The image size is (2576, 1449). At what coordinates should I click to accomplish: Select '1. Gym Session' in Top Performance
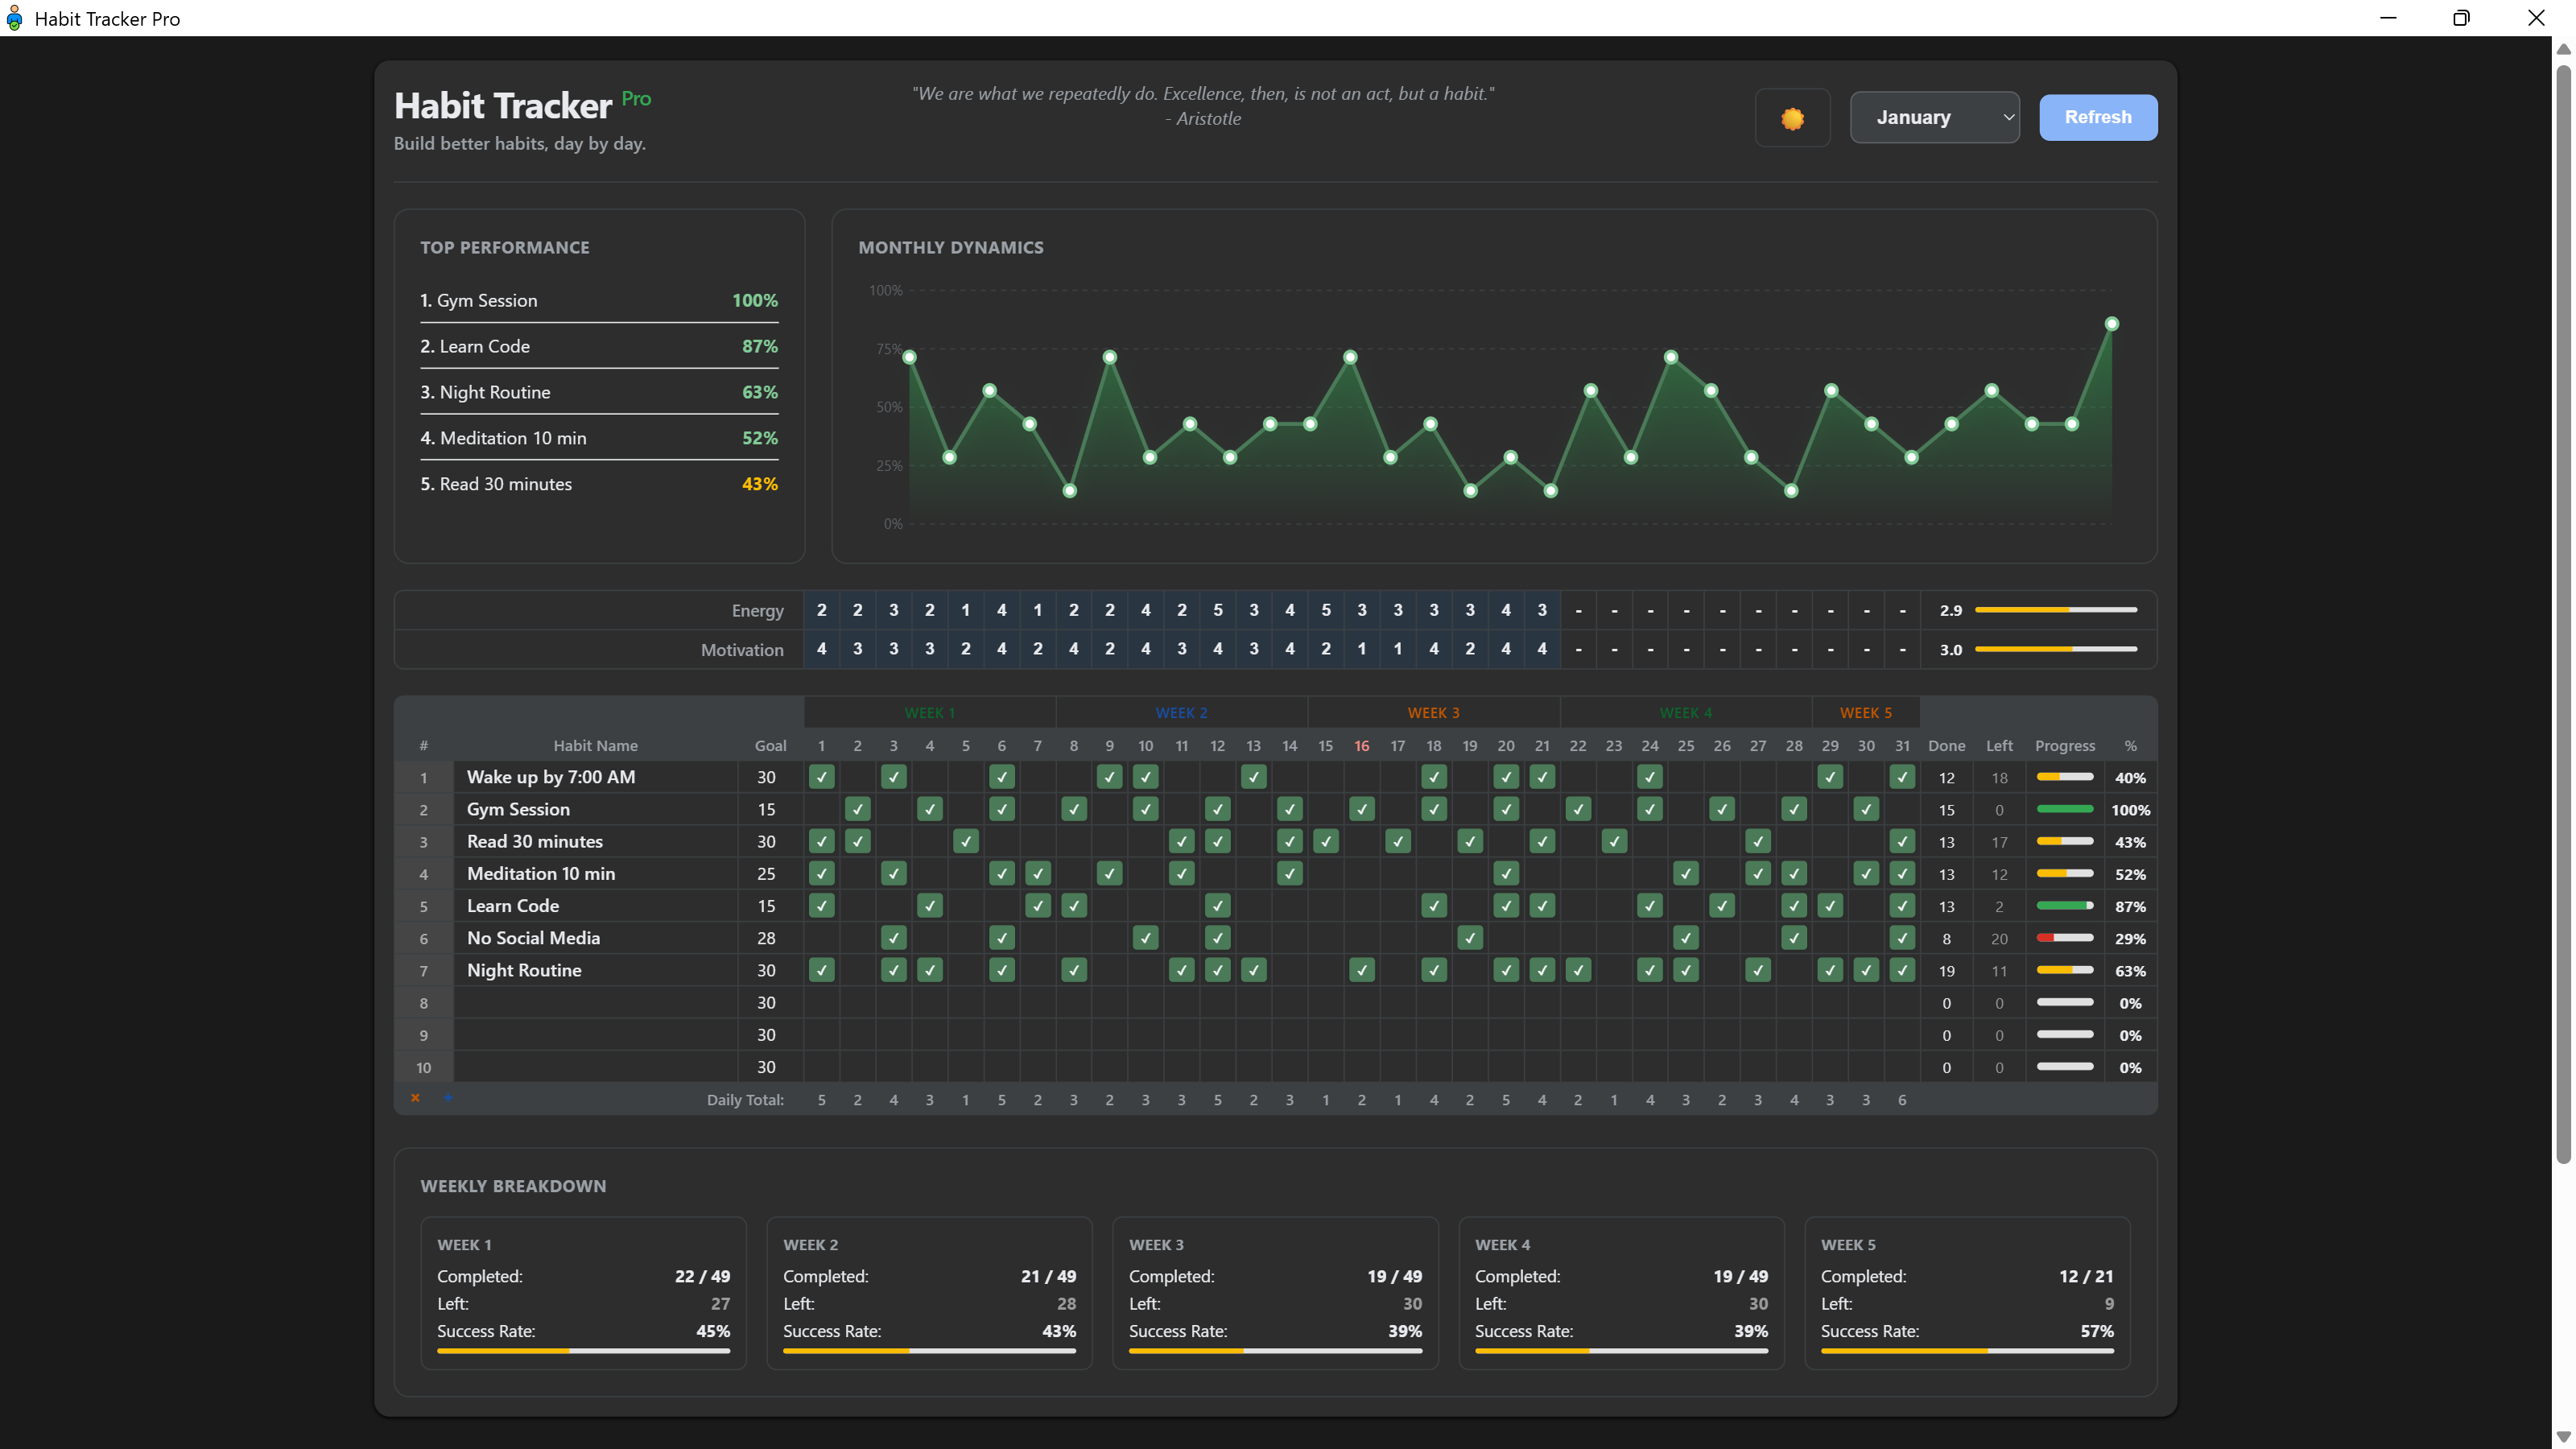coord(598,300)
